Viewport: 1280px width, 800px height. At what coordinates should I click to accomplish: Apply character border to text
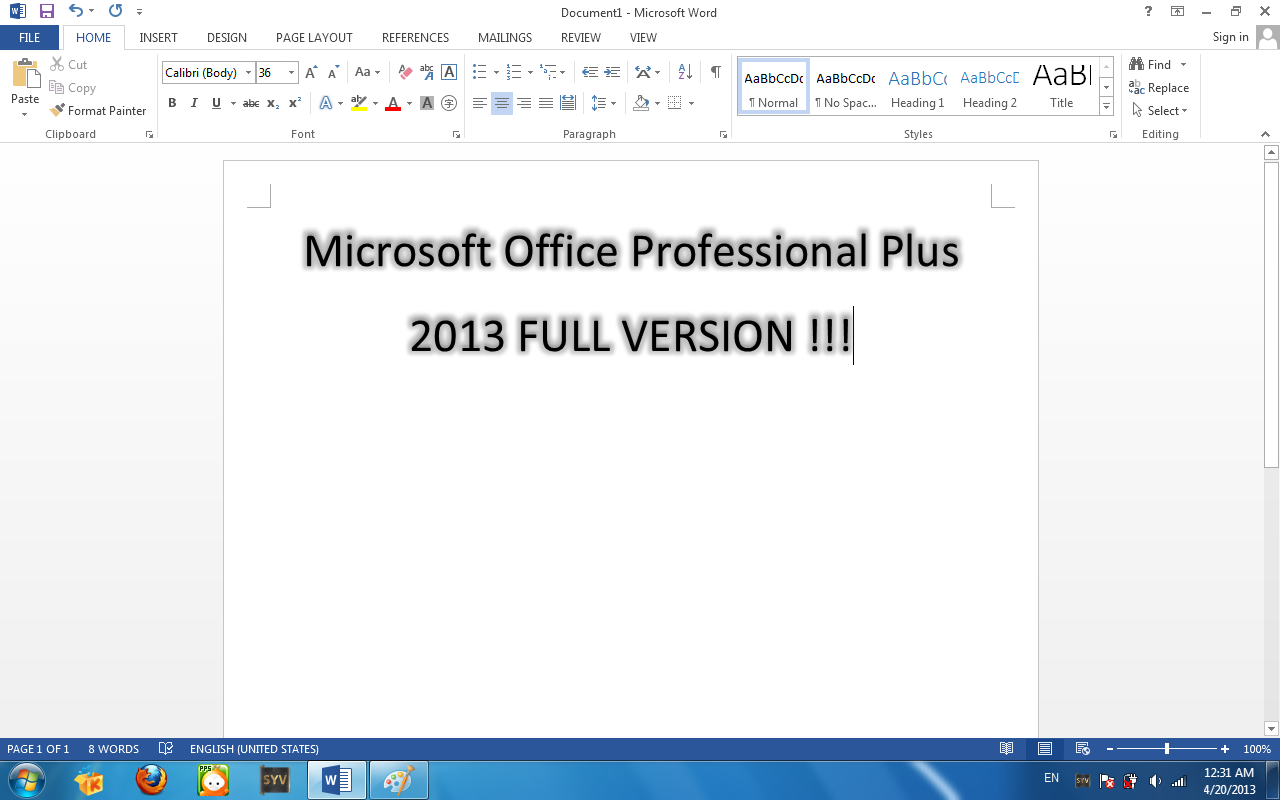point(449,73)
